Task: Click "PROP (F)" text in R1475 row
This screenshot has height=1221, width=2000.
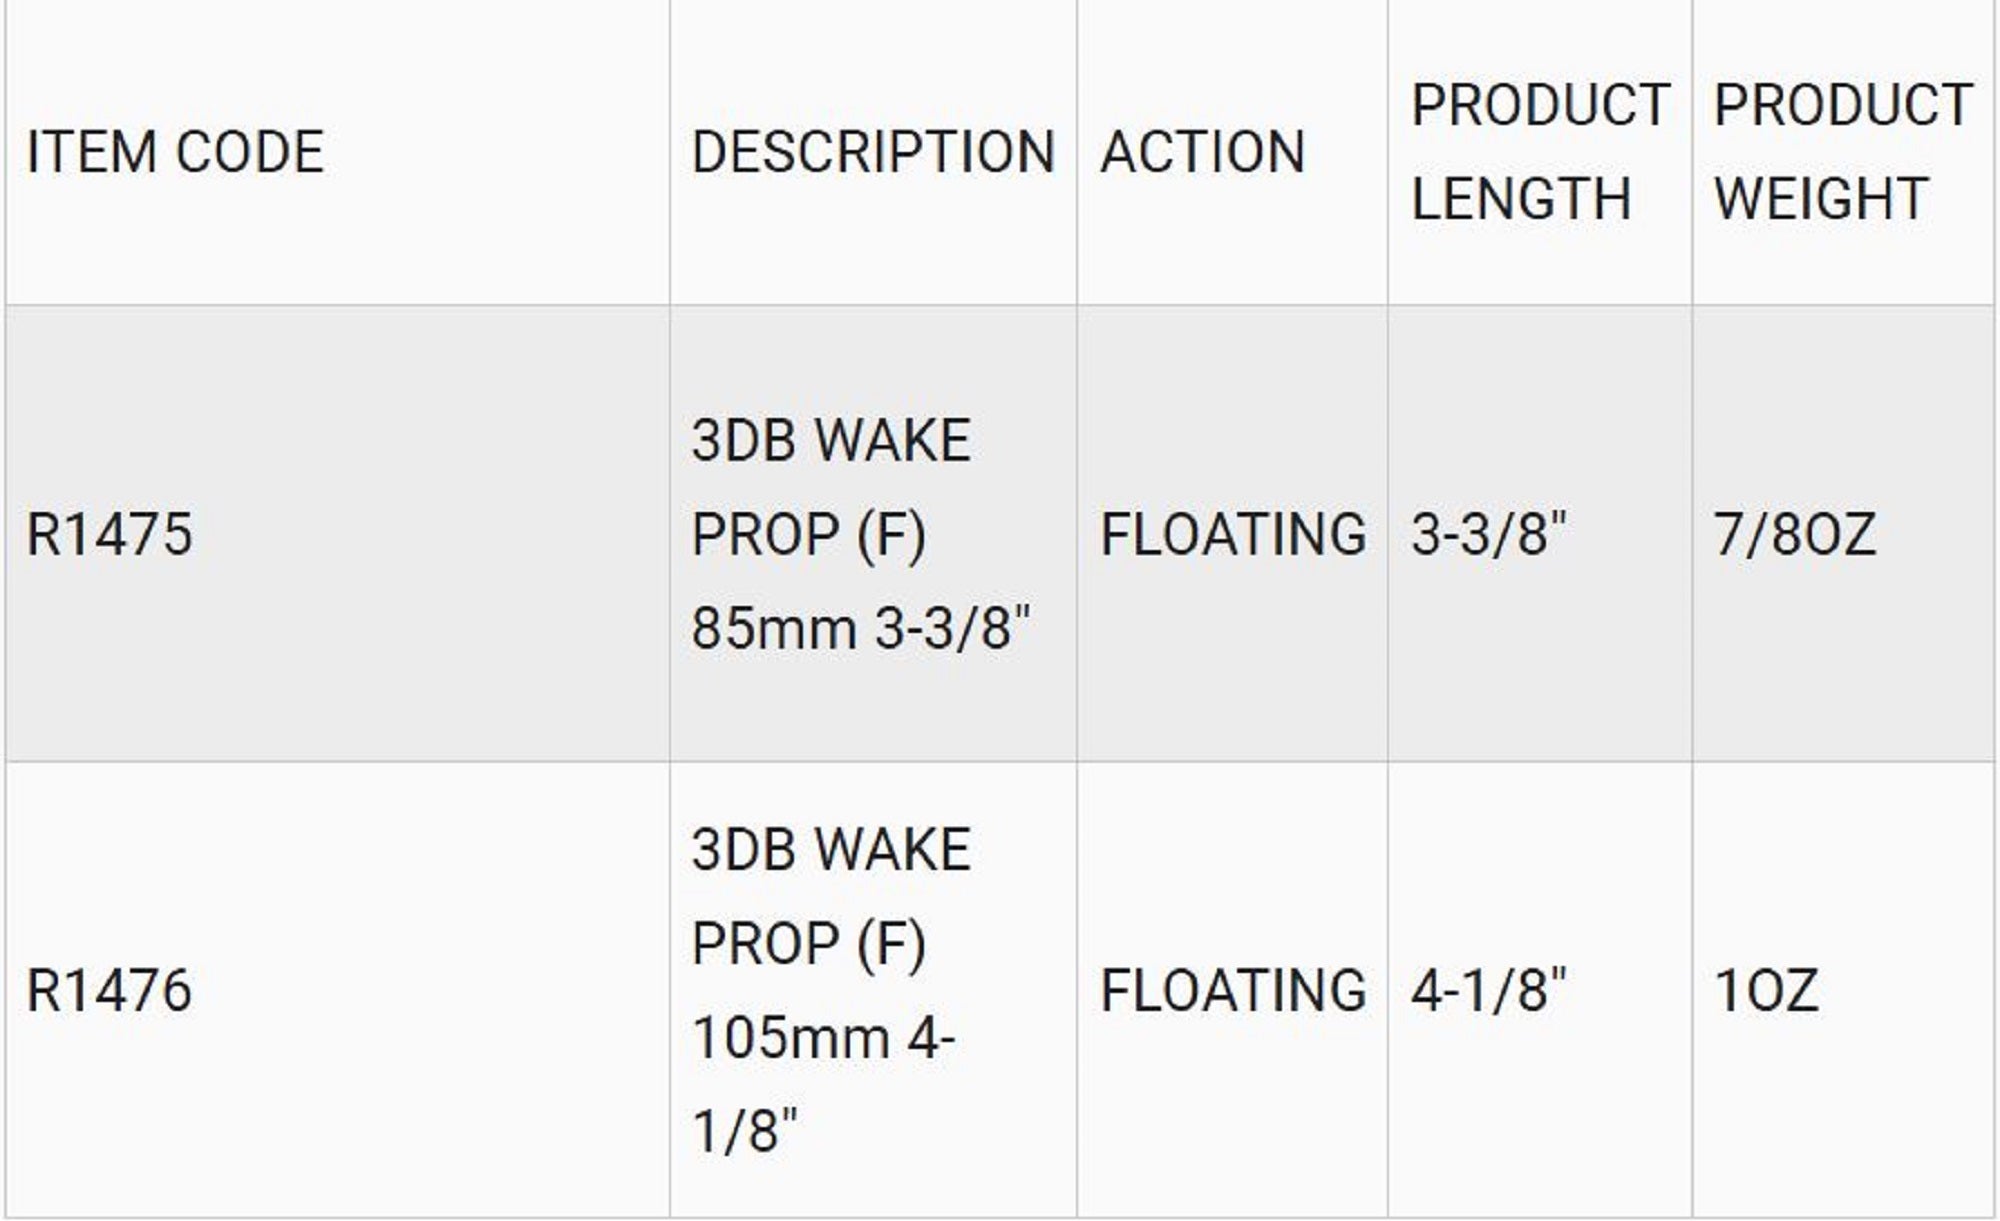Action: pos(809,534)
